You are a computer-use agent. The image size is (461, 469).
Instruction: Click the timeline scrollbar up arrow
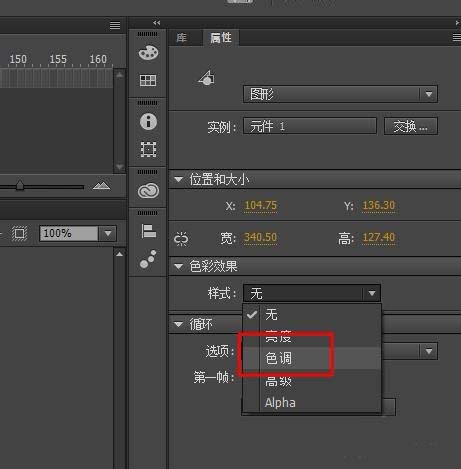(120, 75)
